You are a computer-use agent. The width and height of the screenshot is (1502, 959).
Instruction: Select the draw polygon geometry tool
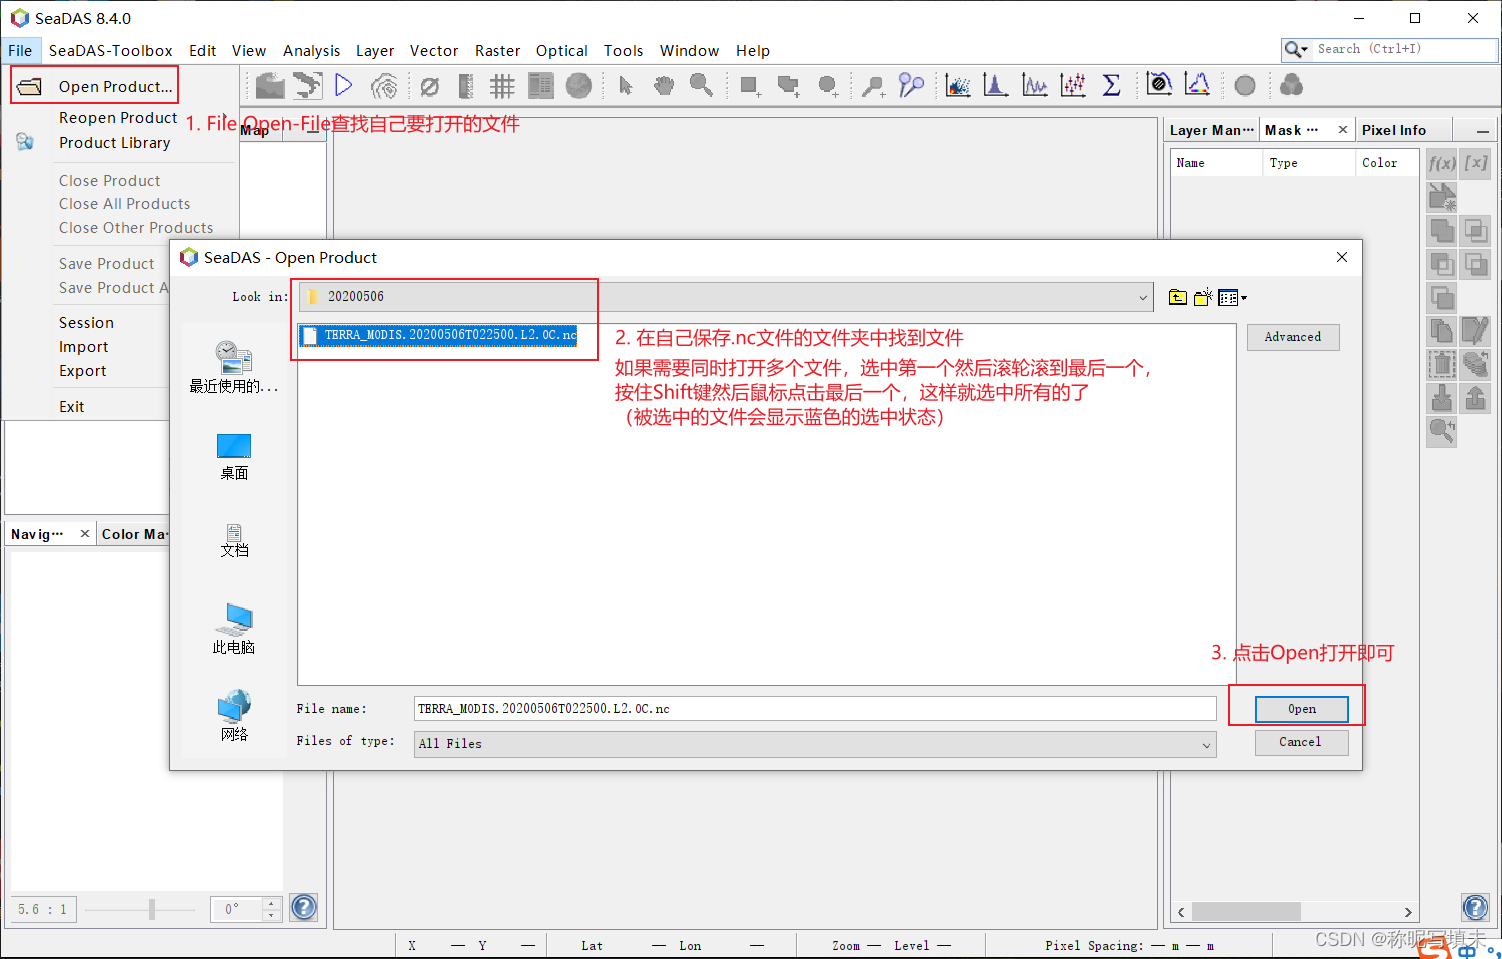(788, 86)
